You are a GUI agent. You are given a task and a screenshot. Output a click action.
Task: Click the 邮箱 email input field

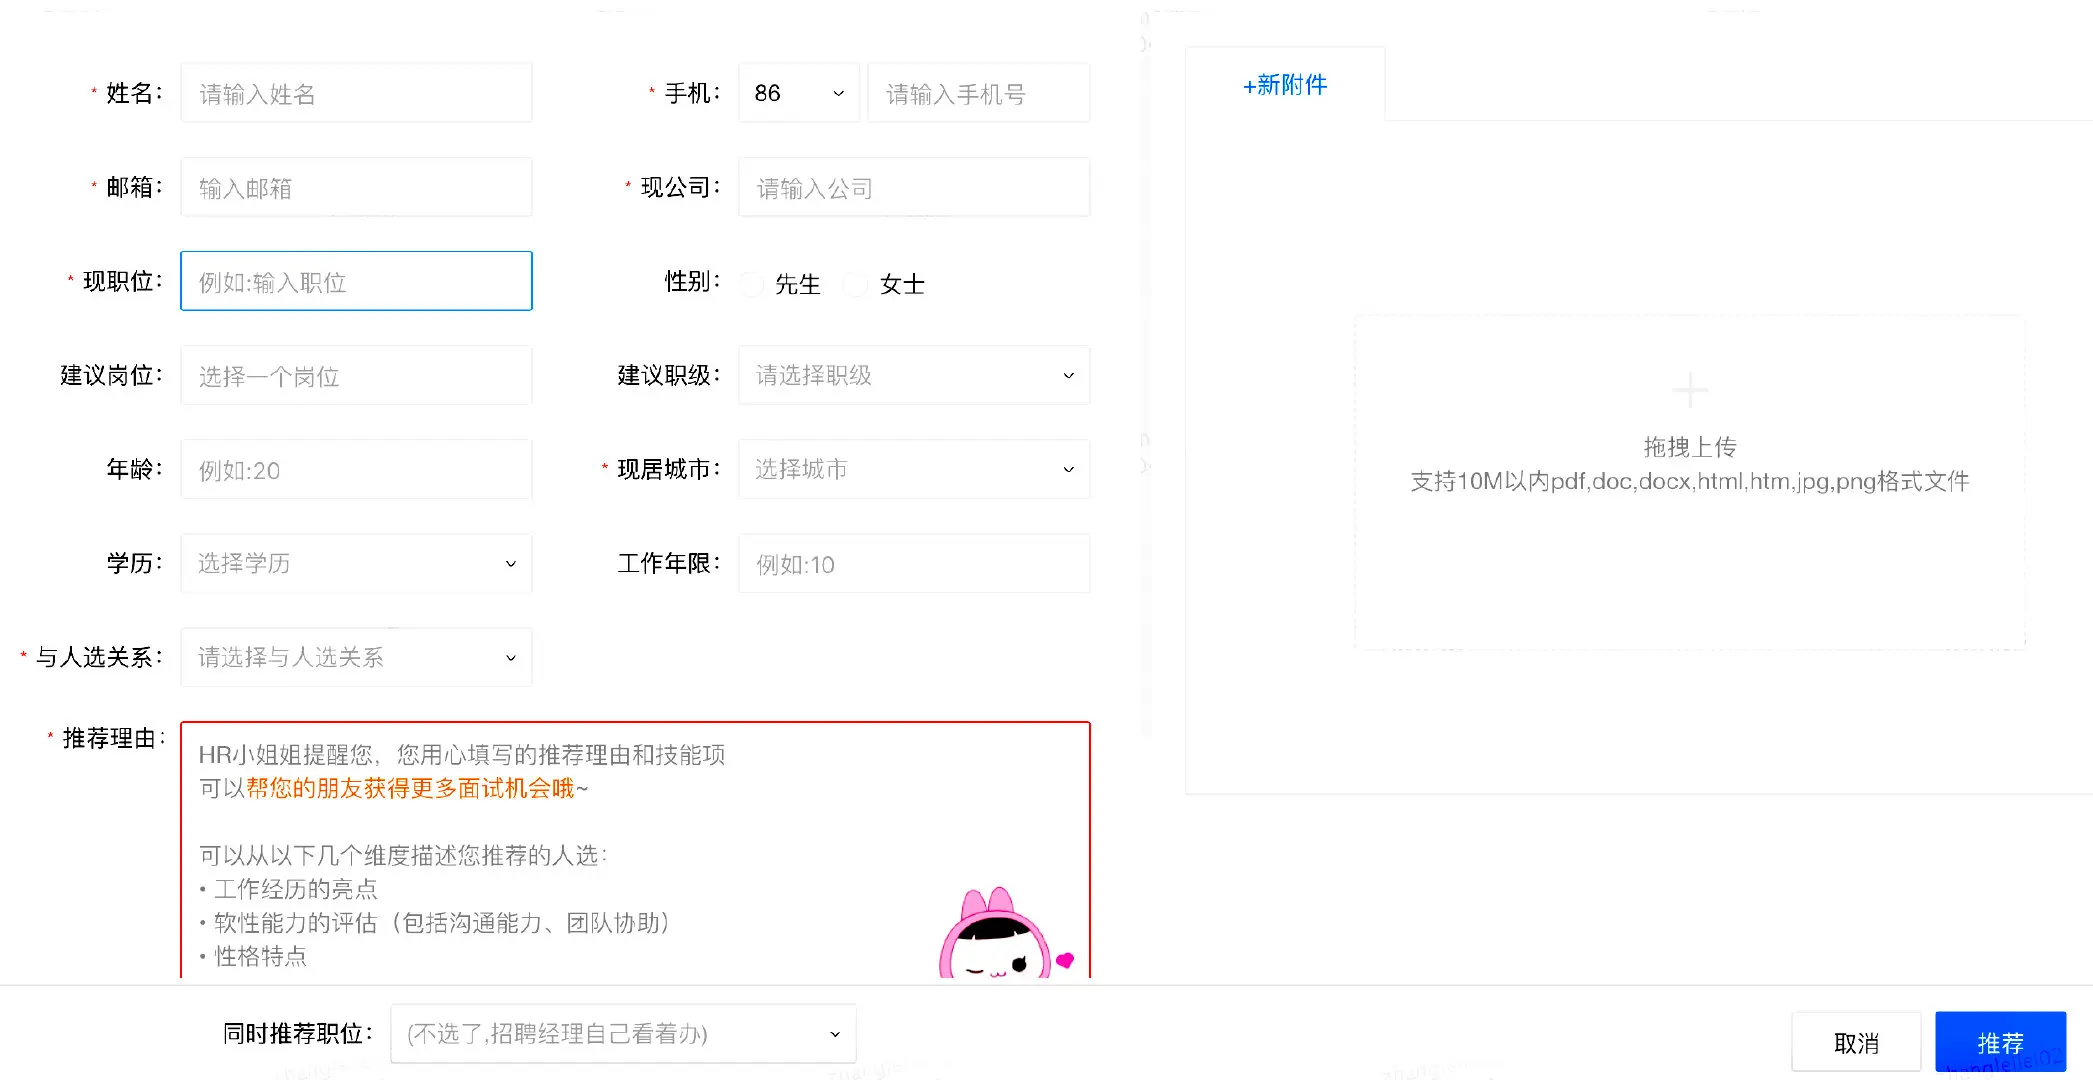tap(356, 188)
